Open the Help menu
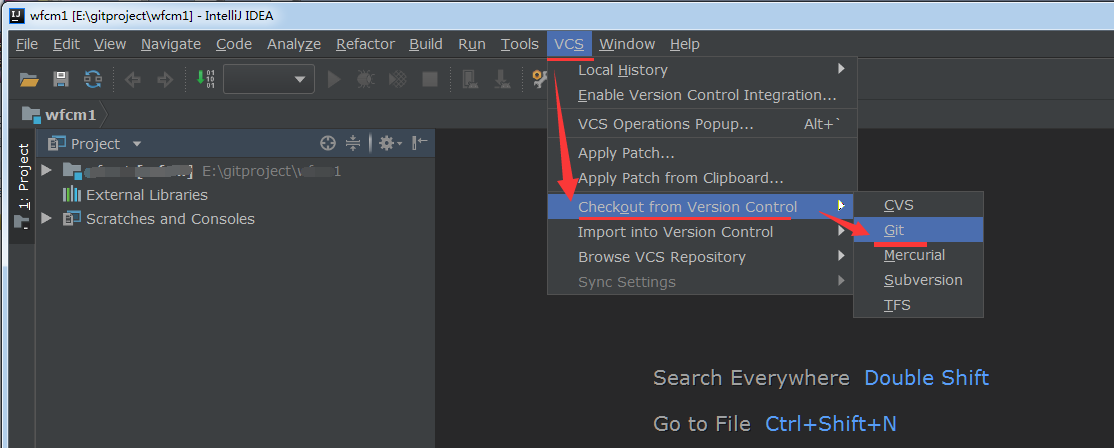 tap(685, 44)
